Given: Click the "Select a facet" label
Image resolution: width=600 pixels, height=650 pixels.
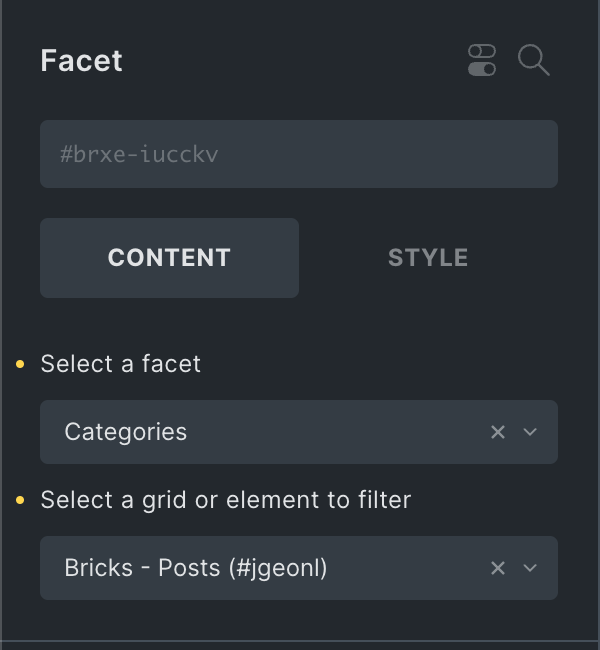Looking at the screenshot, I should [120, 364].
